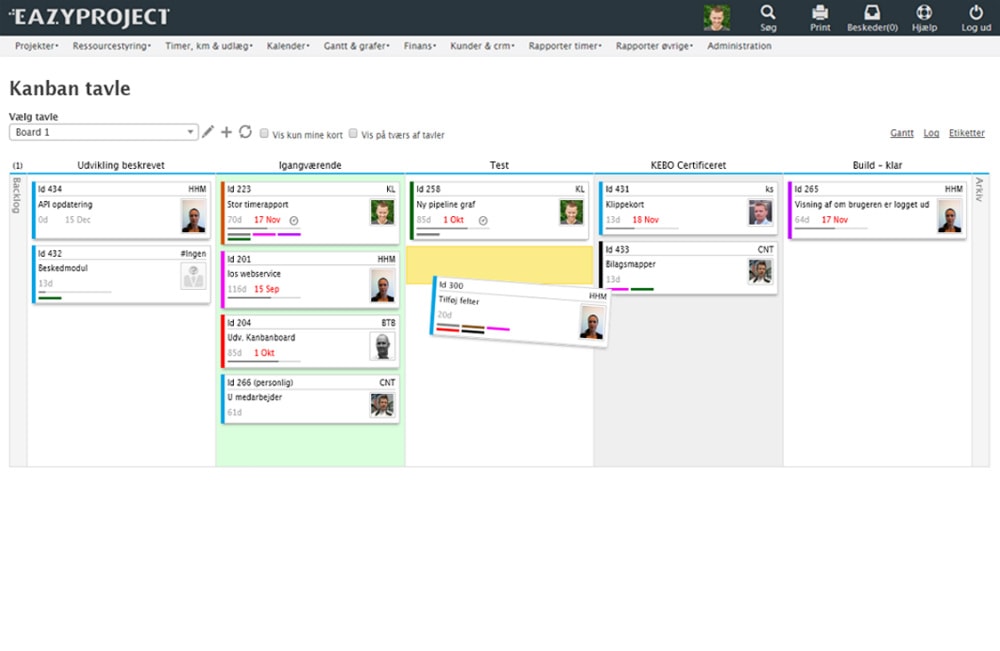
Task: Add a new board with plus icon
Action: pos(226,132)
